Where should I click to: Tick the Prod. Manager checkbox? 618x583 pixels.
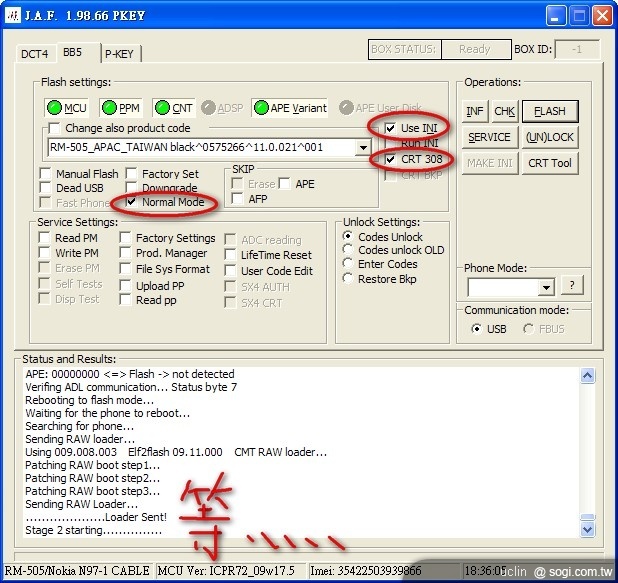(125, 253)
